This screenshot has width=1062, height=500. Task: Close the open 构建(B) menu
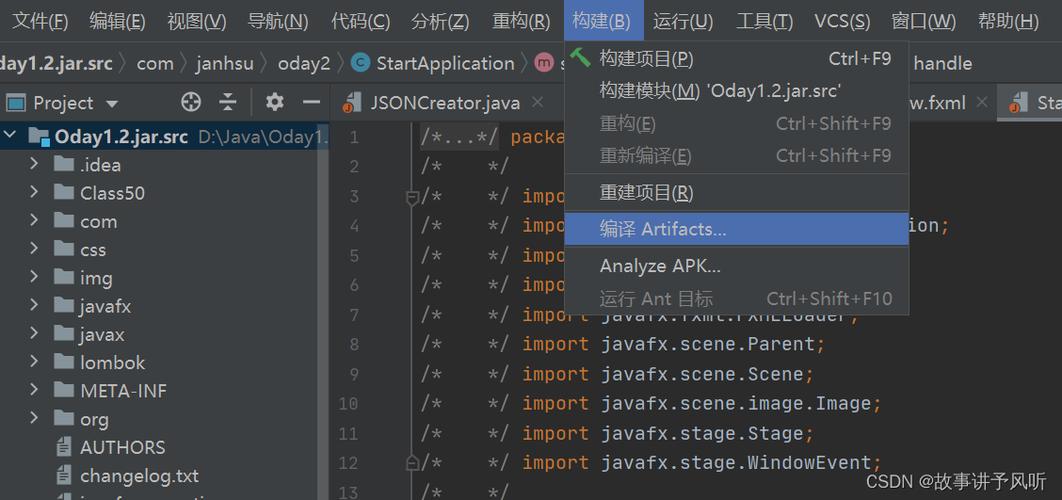click(603, 21)
